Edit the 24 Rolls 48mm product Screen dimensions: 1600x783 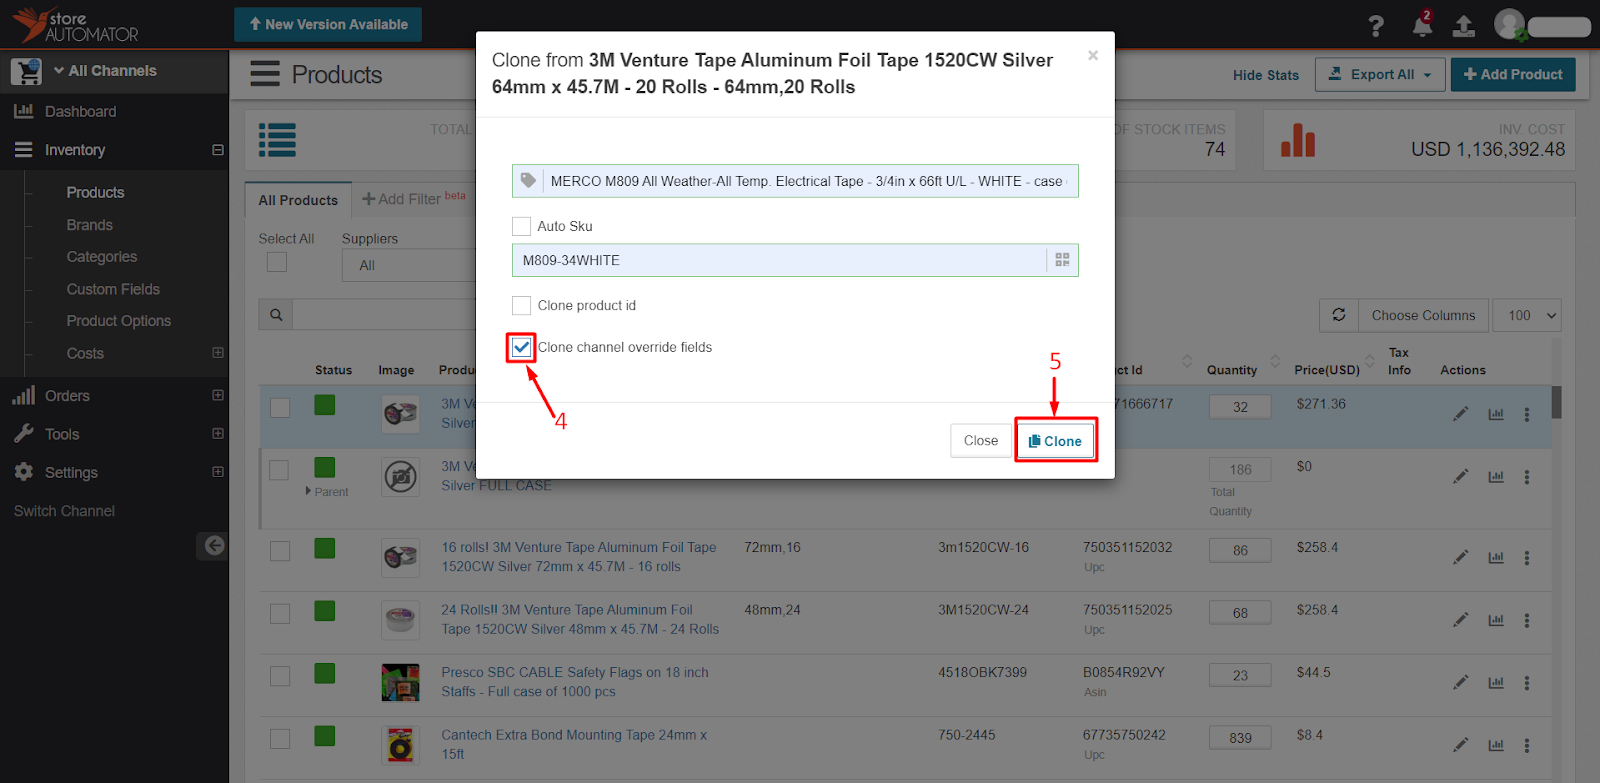click(1461, 620)
